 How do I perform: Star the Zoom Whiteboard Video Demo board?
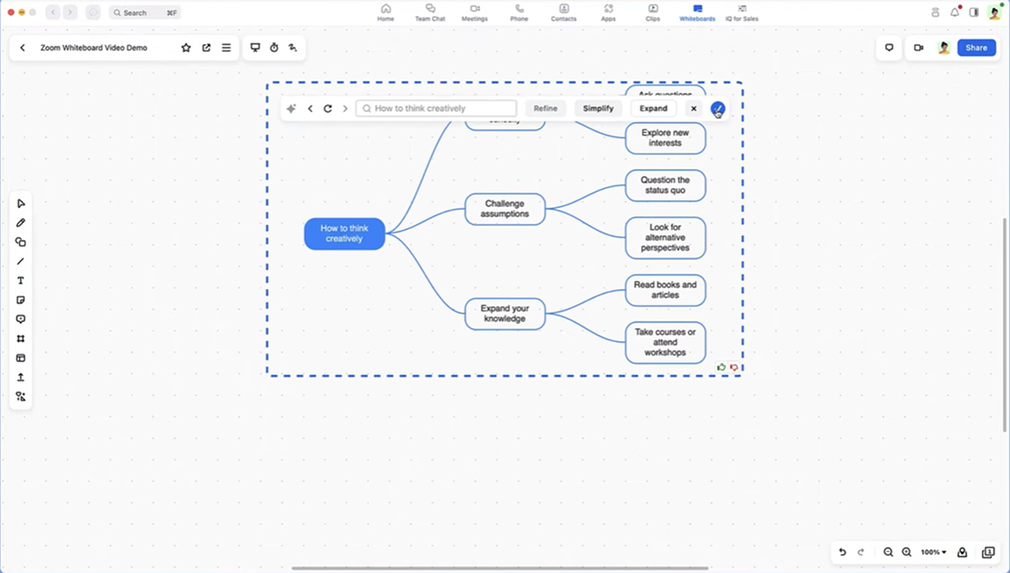186,48
